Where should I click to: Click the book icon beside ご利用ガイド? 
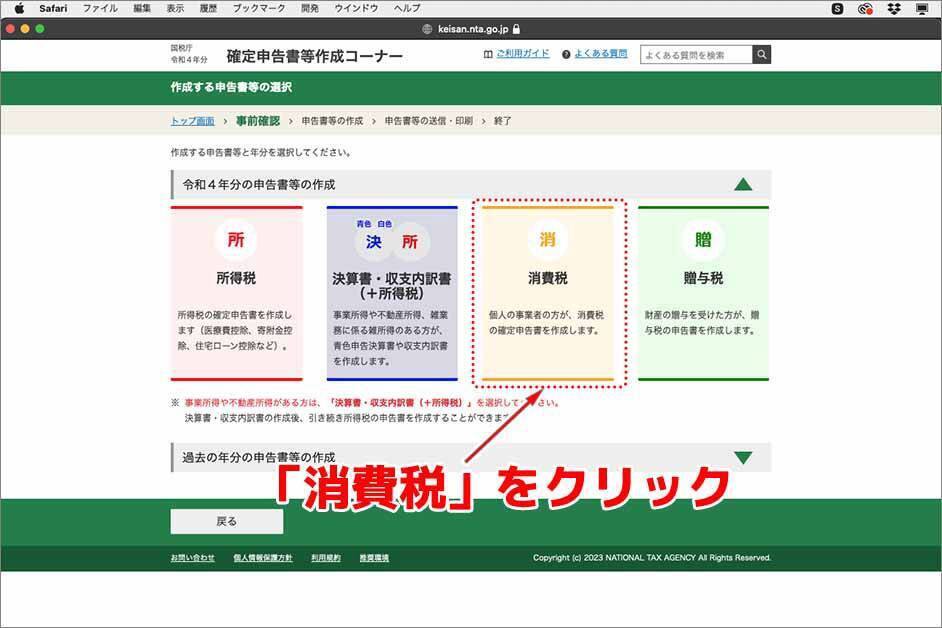pos(488,54)
